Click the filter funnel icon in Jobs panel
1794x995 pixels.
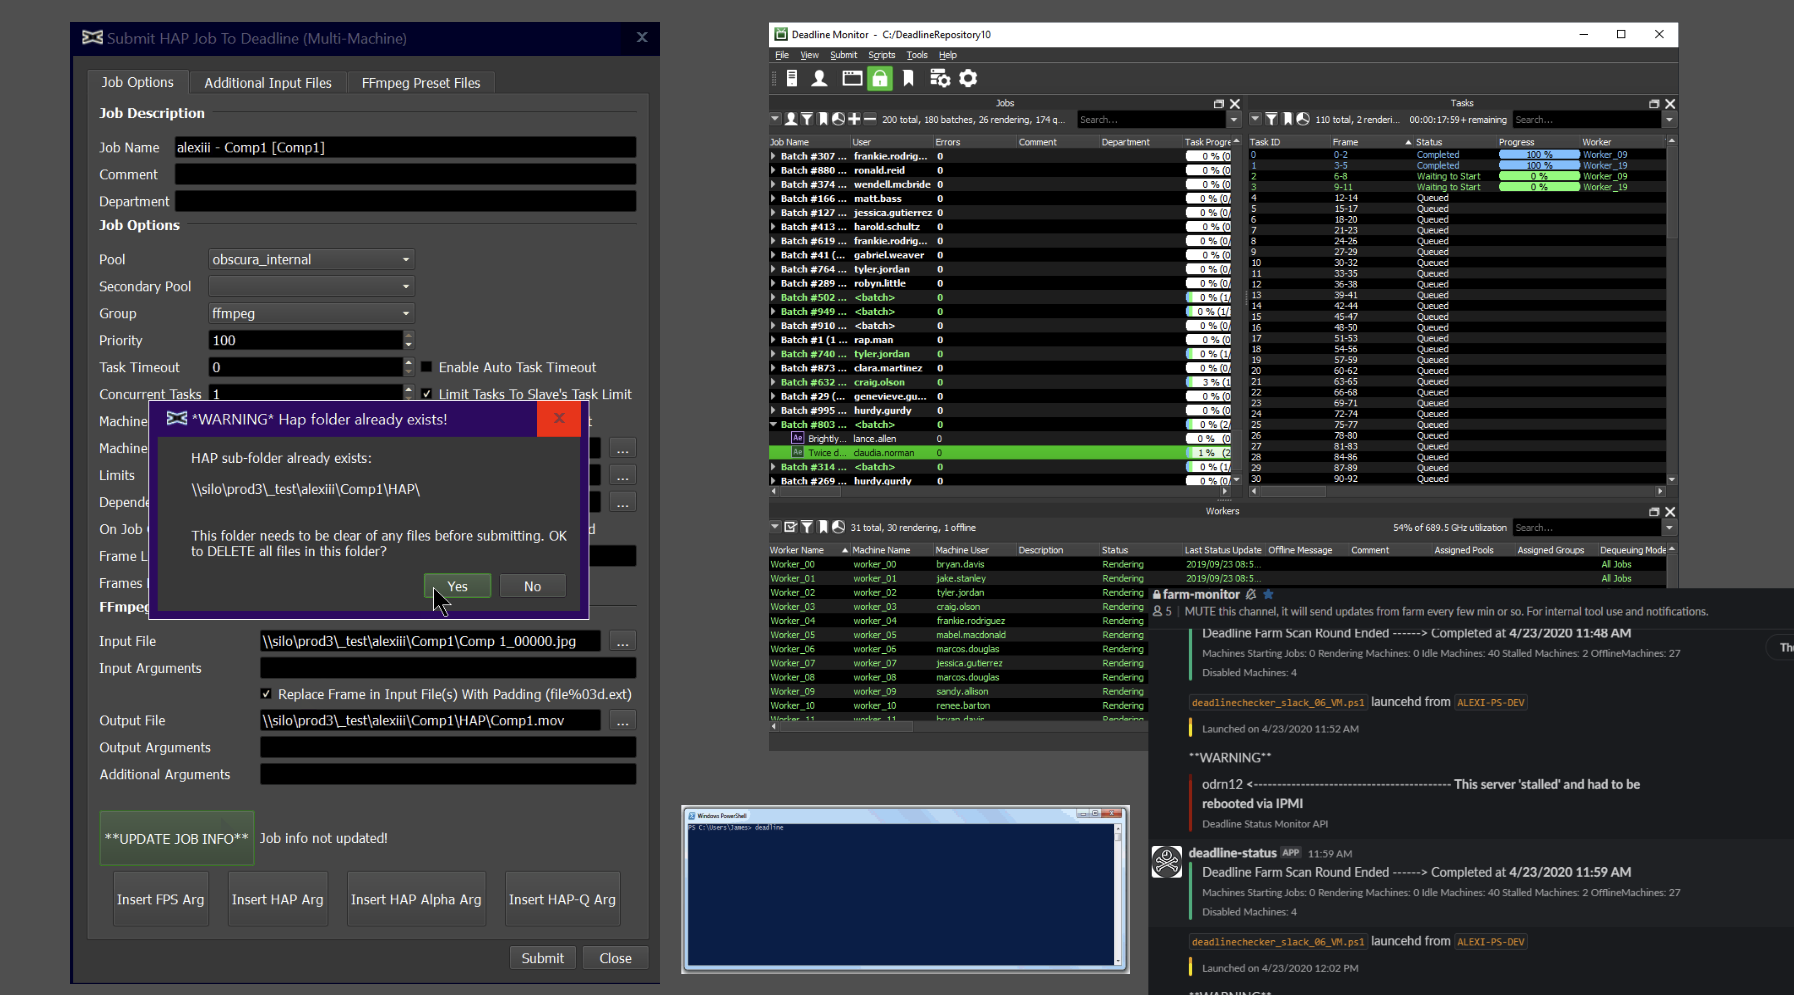(807, 119)
